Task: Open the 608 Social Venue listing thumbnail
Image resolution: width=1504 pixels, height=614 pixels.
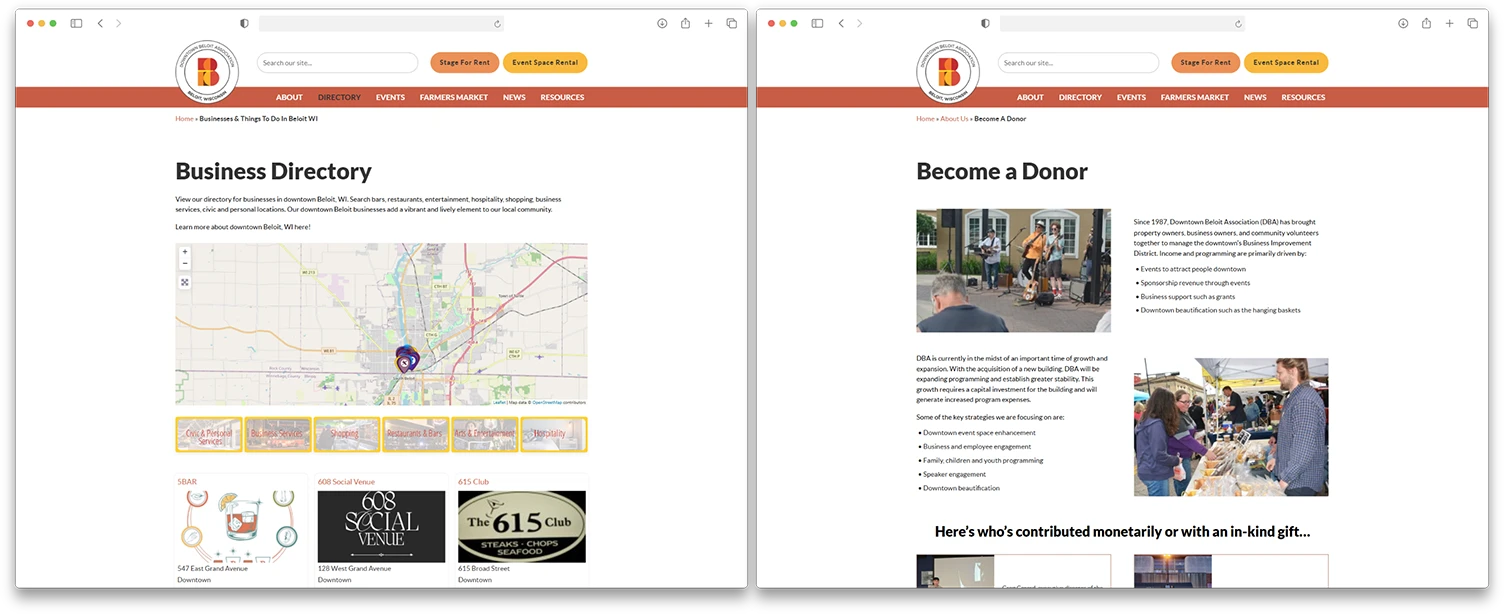Action: point(381,525)
